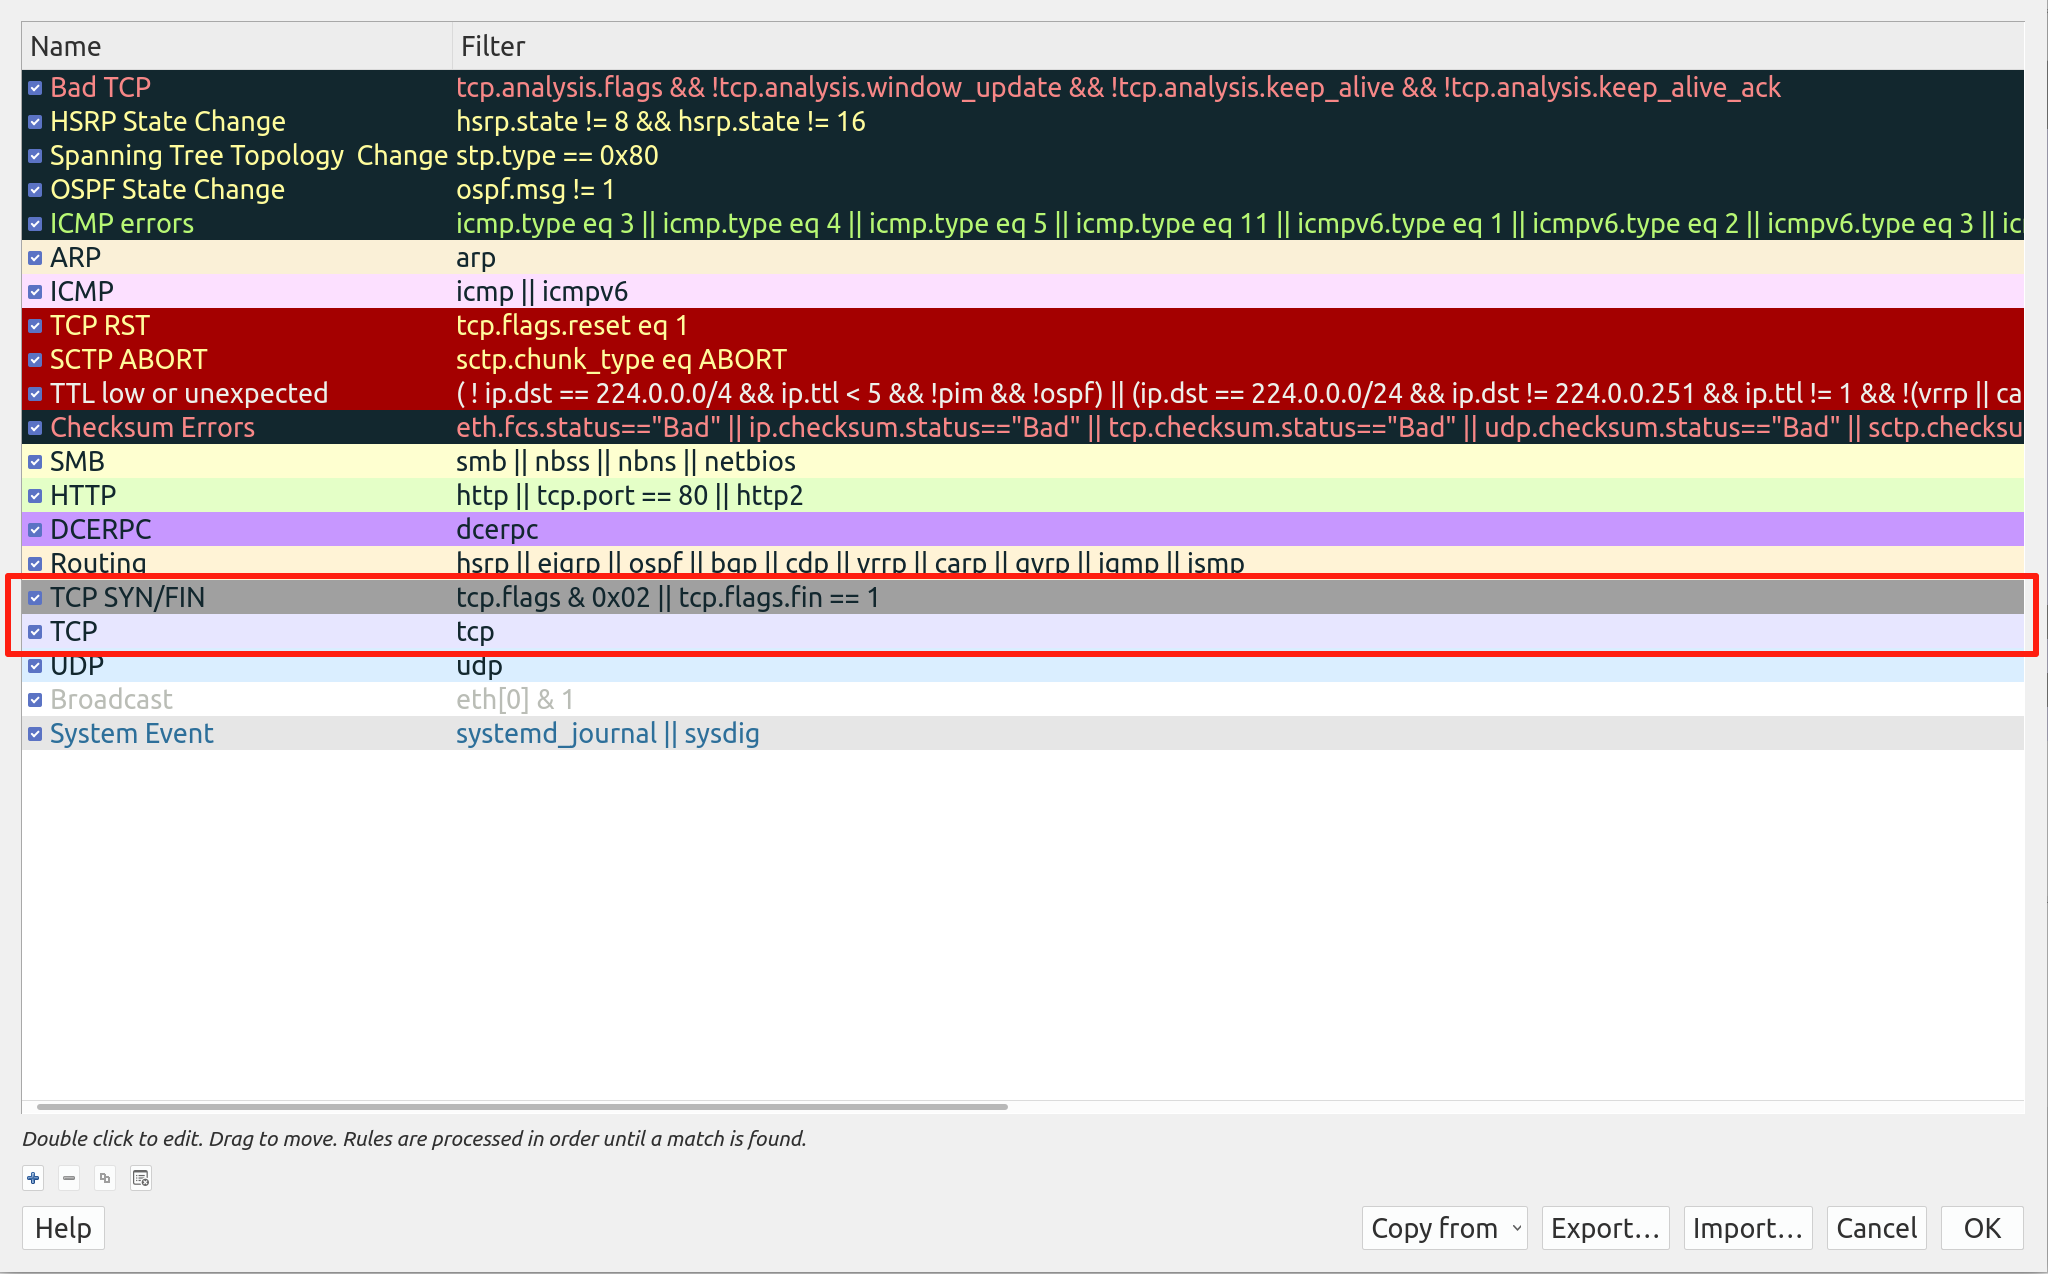Toggle the SMB rule checkbox
Screen dimensions: 2048x1274
coord(35,462)
